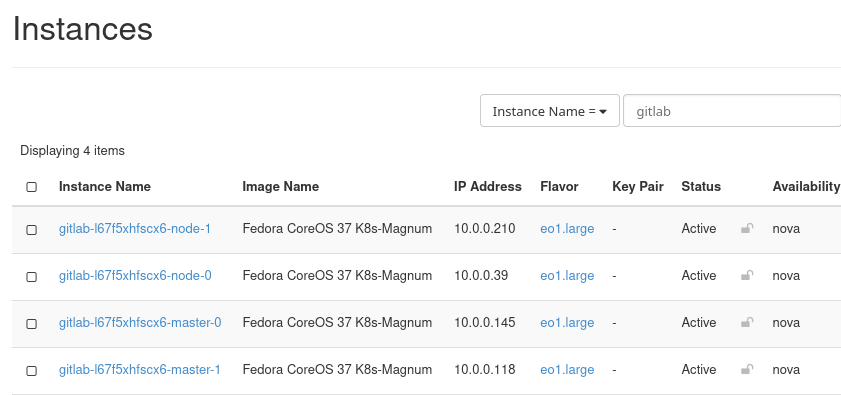
Task: Click the IP Address column header
Action: [x=488, y=186]
